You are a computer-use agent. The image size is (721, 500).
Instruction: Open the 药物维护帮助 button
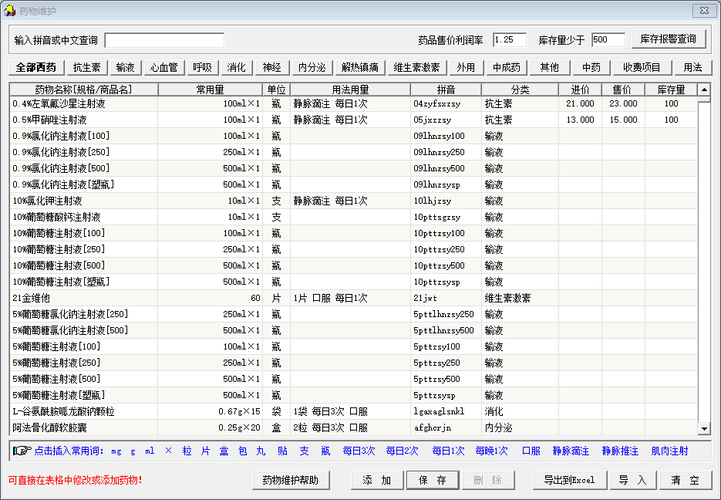coord(291,480)
